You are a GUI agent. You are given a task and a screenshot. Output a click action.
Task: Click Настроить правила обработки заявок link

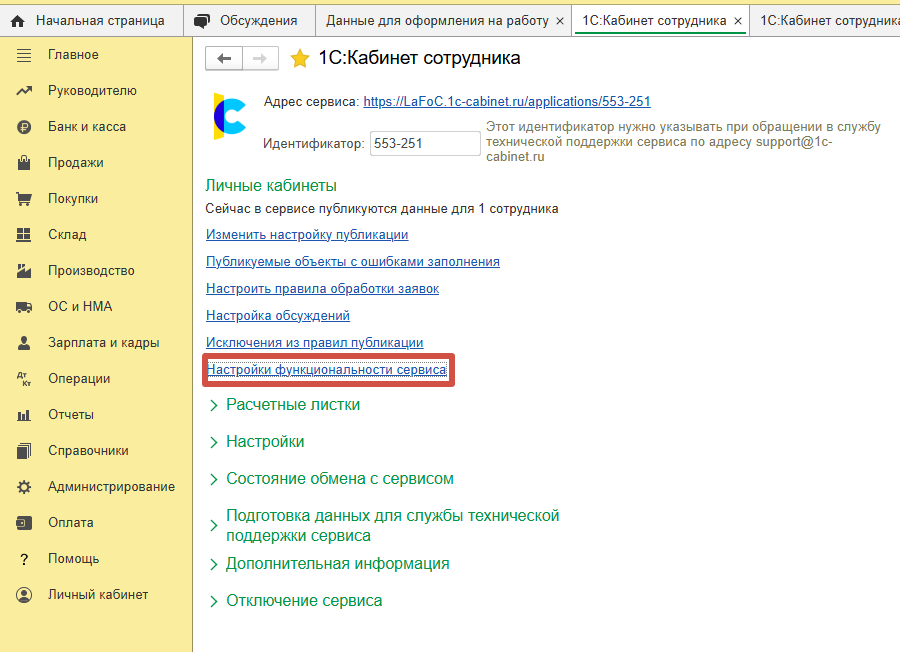322,289
